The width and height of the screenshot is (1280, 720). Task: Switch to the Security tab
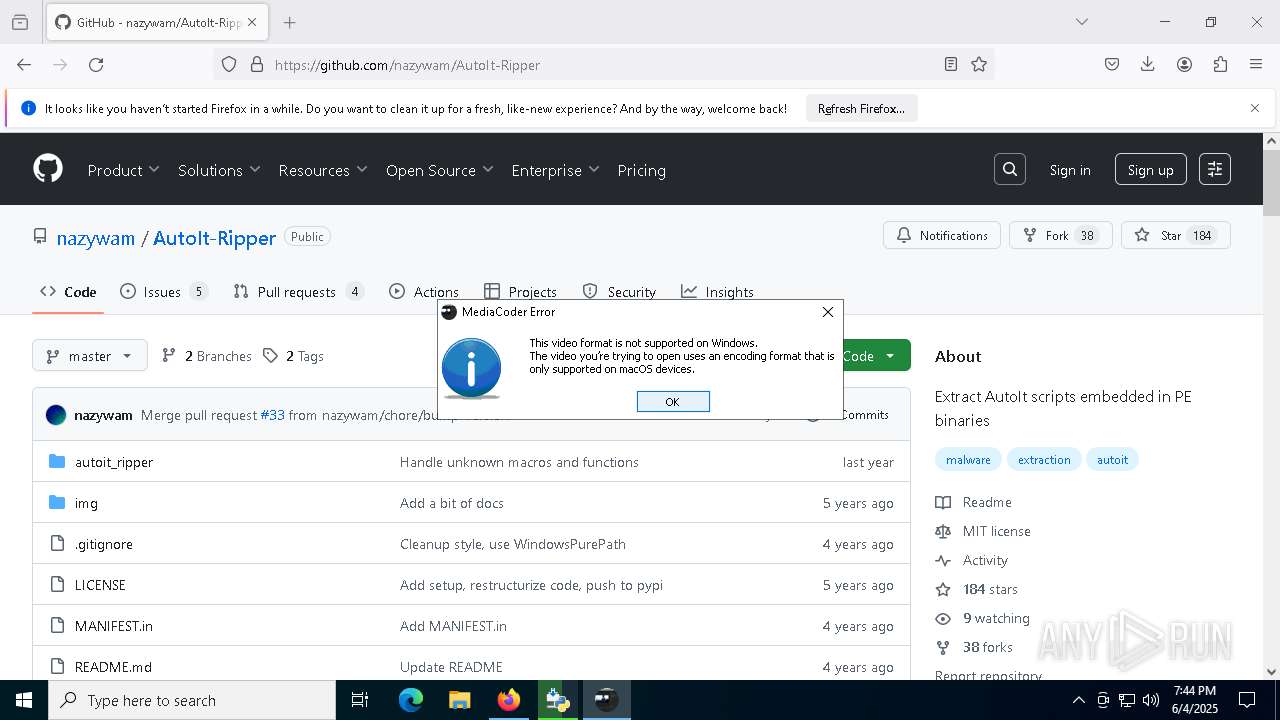point(619,292)
